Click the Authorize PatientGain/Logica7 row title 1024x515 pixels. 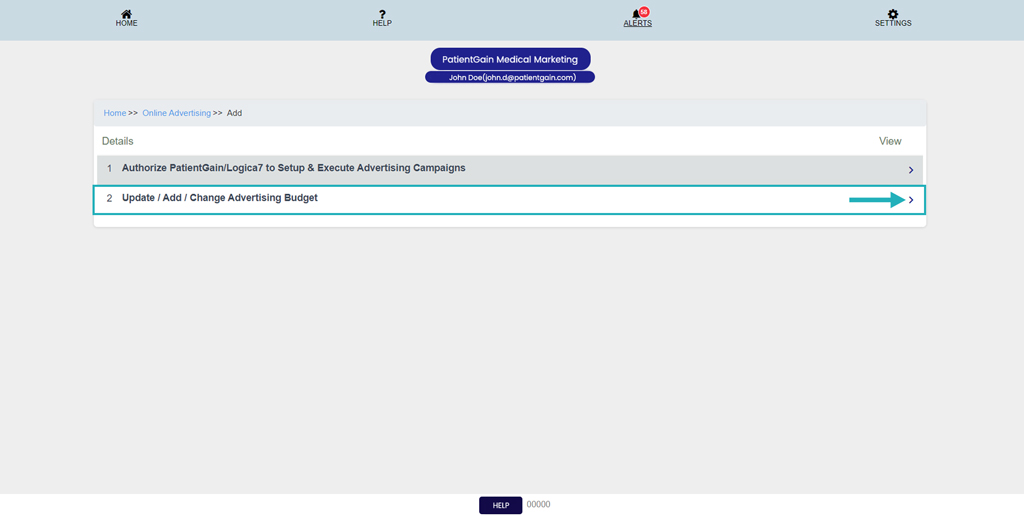[x=293, y=168]
